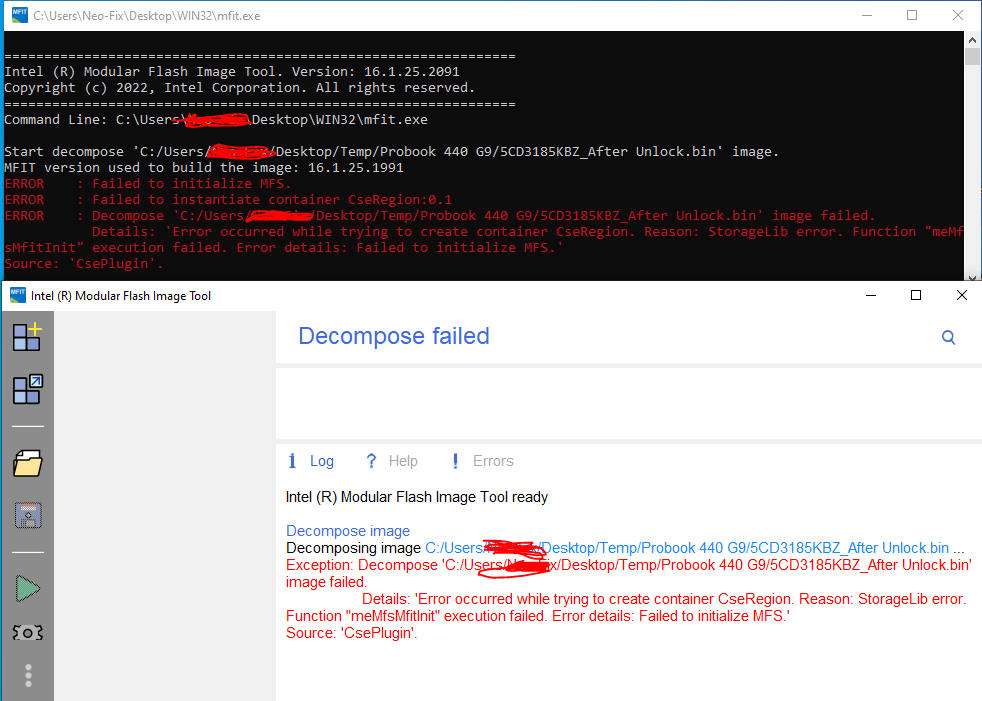This screenshot has height=701, width=982.
Task: Click the 'Source: 'CsePlugin'.' line in GUI log
Action: pyautogui.click(x=351, y=633)
